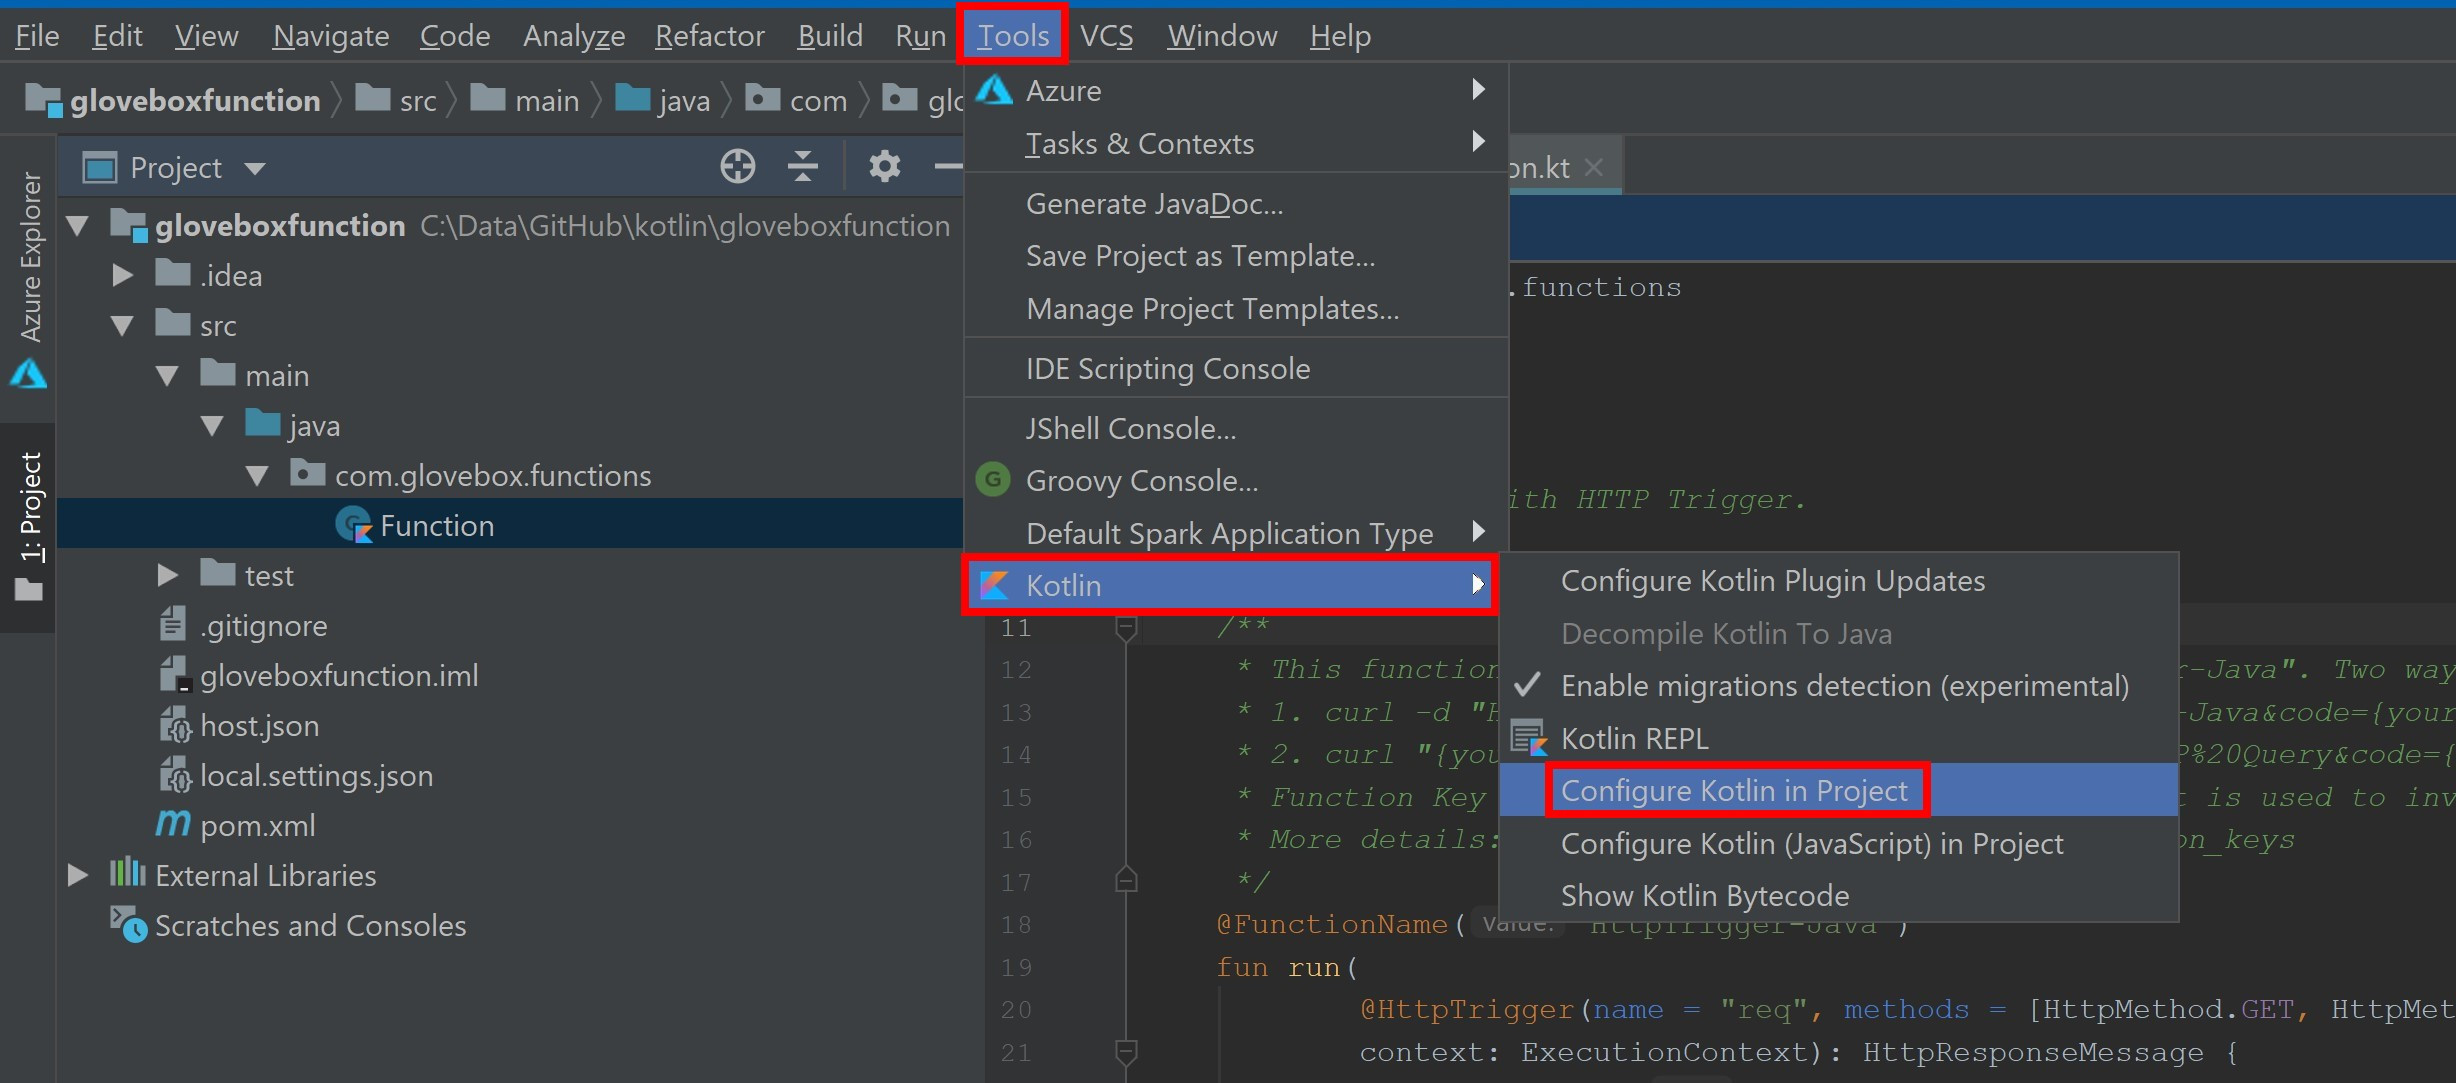Expand External Libraries node
Viewport: 2456px width, 1083px height.
coord(78,876)
